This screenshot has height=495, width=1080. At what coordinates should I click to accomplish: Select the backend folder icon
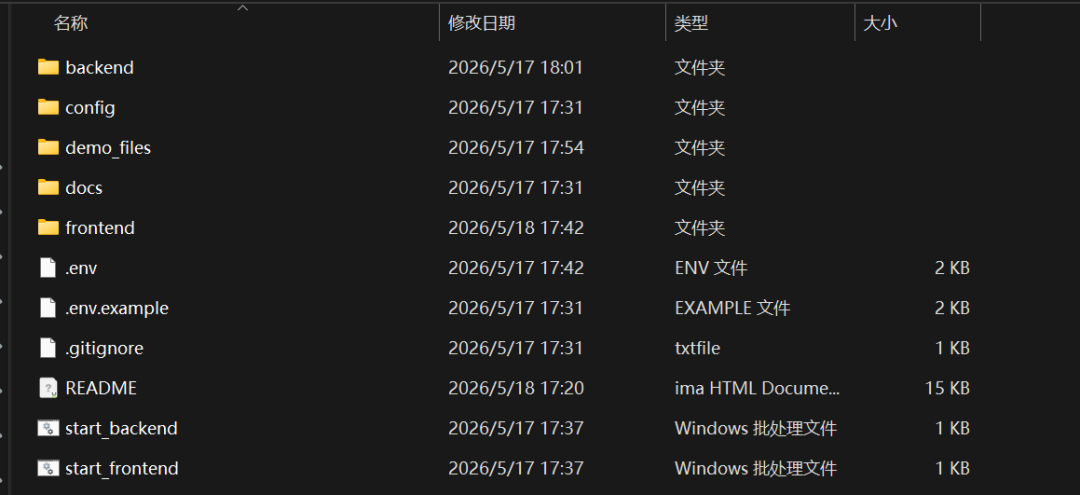click(48, 67)
